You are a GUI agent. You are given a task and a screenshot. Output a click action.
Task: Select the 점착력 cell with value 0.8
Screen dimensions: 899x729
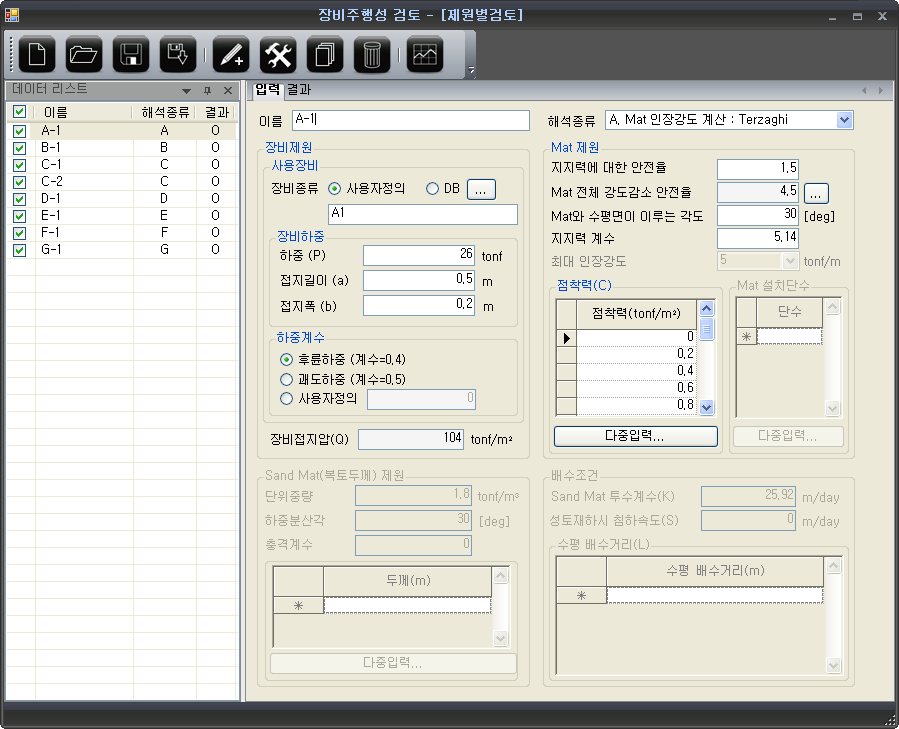point(636,405)
